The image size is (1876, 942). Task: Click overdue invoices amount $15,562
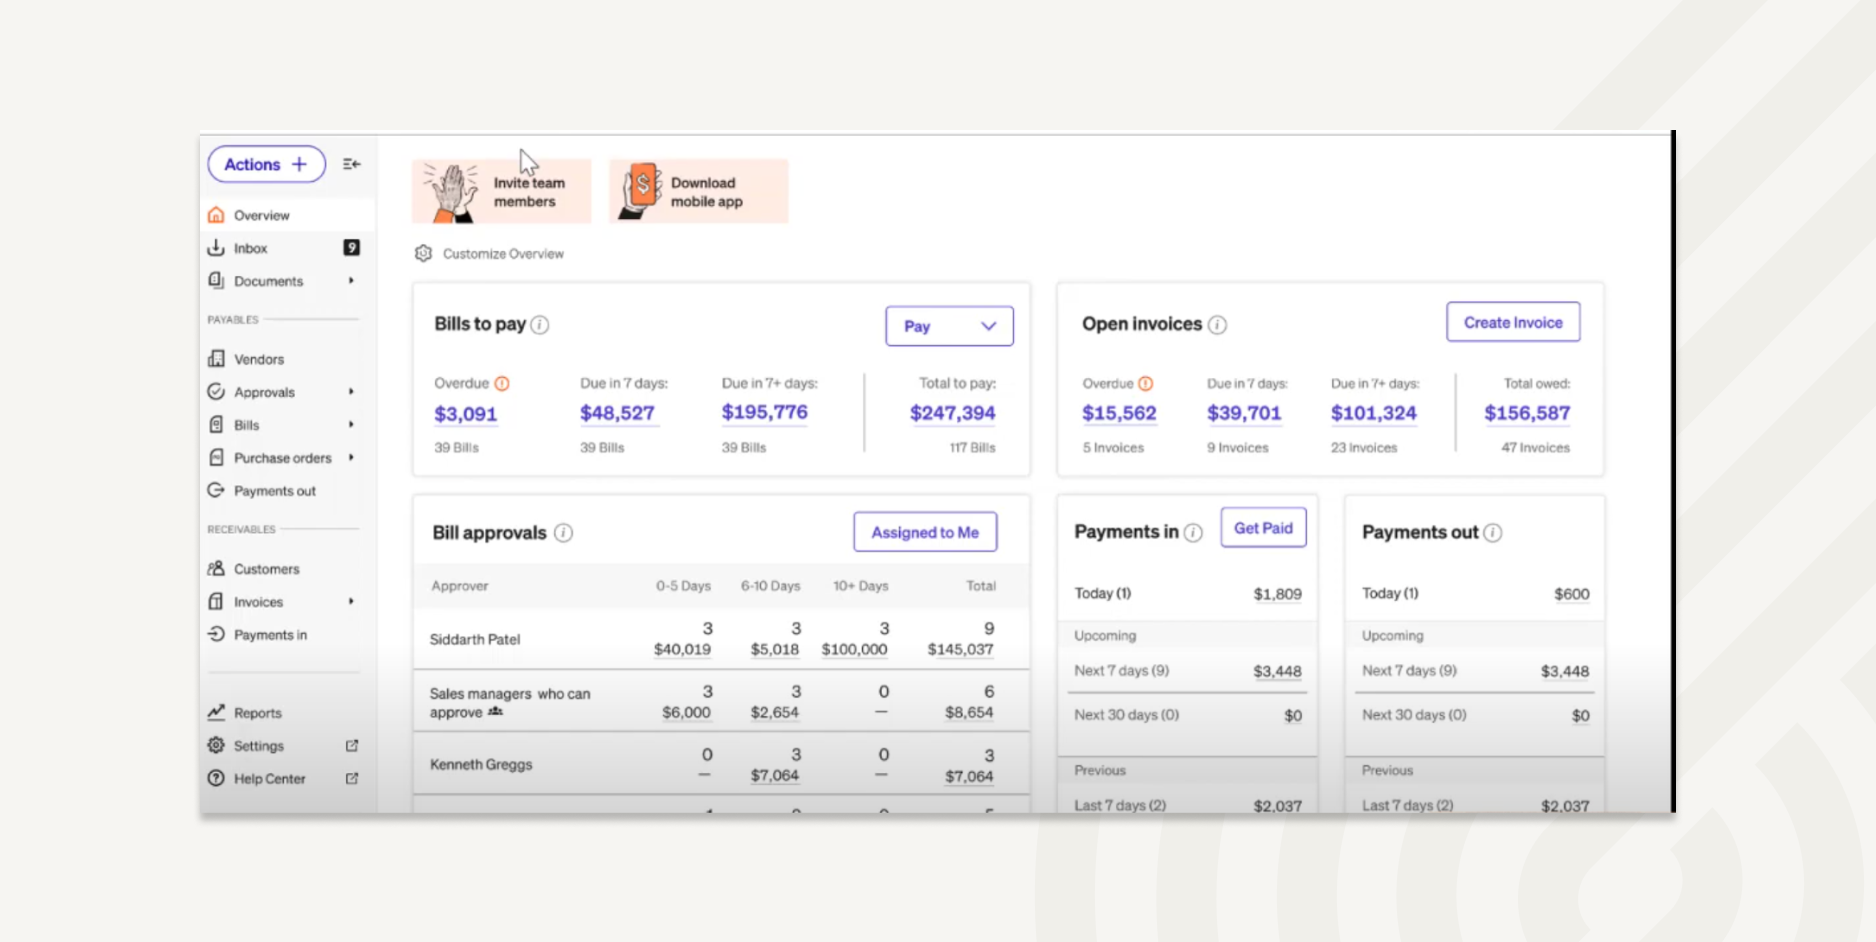pos(1119,413)
